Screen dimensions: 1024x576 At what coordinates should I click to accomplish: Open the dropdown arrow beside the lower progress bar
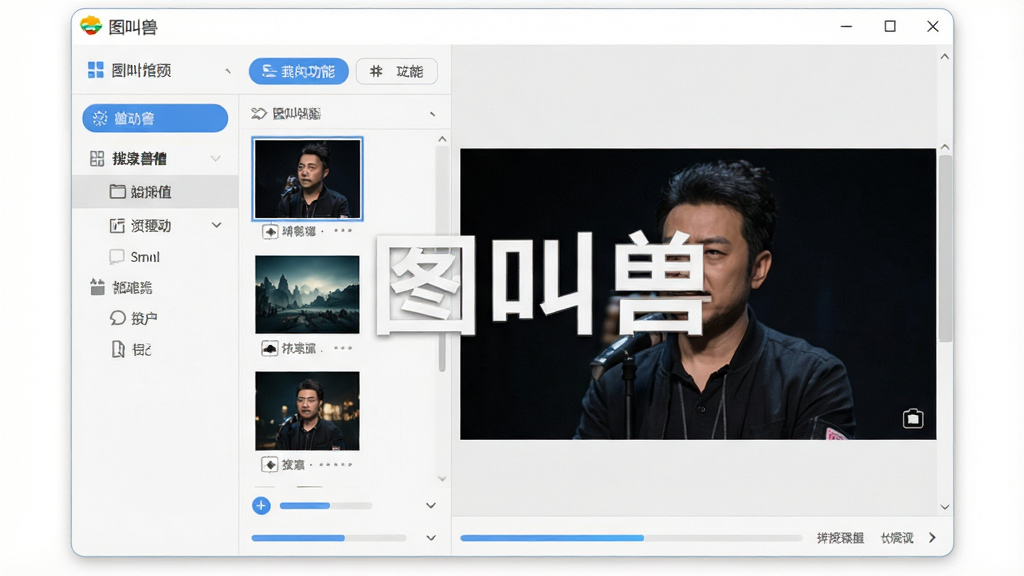click(x=431, y=538)
